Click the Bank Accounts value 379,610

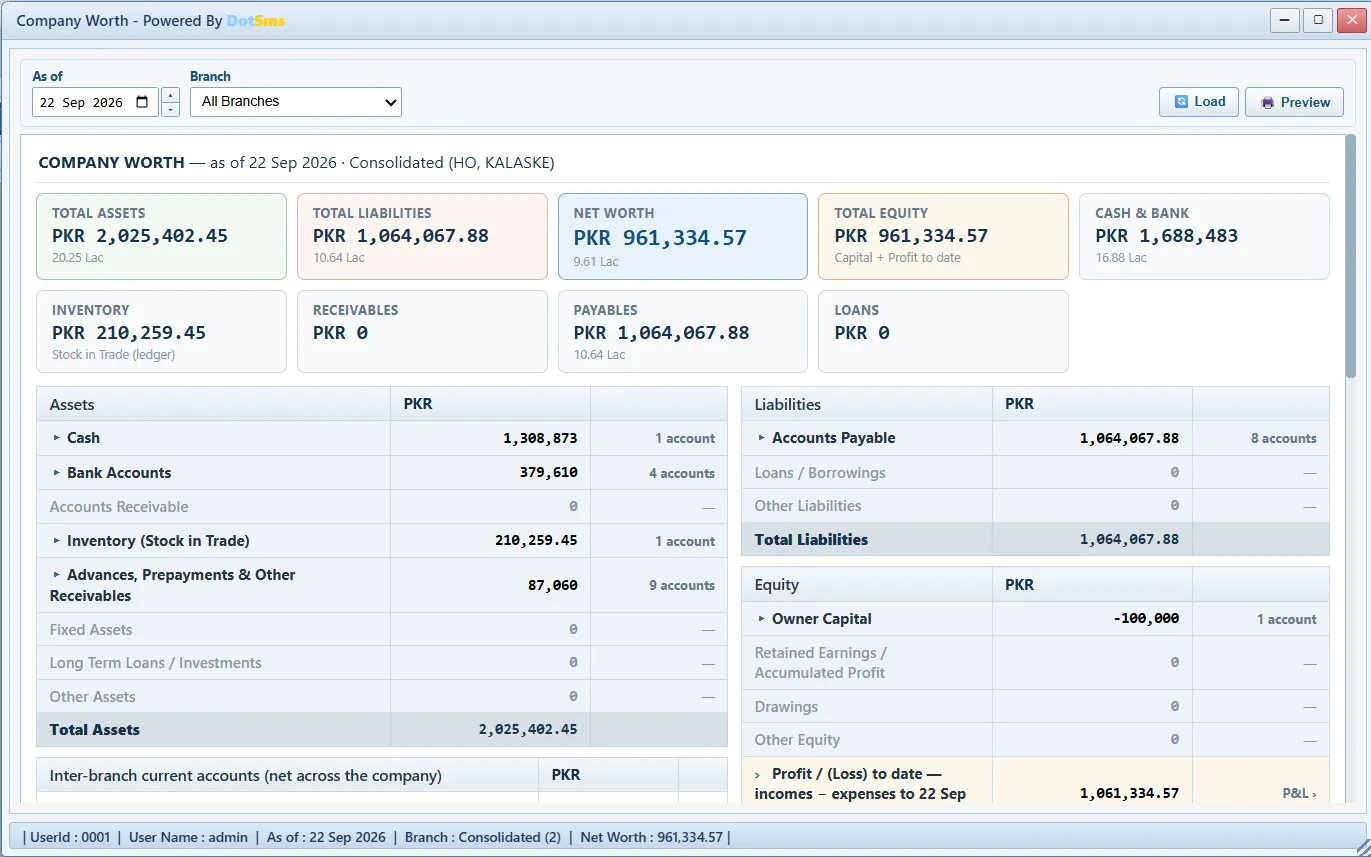click(549, 473)
